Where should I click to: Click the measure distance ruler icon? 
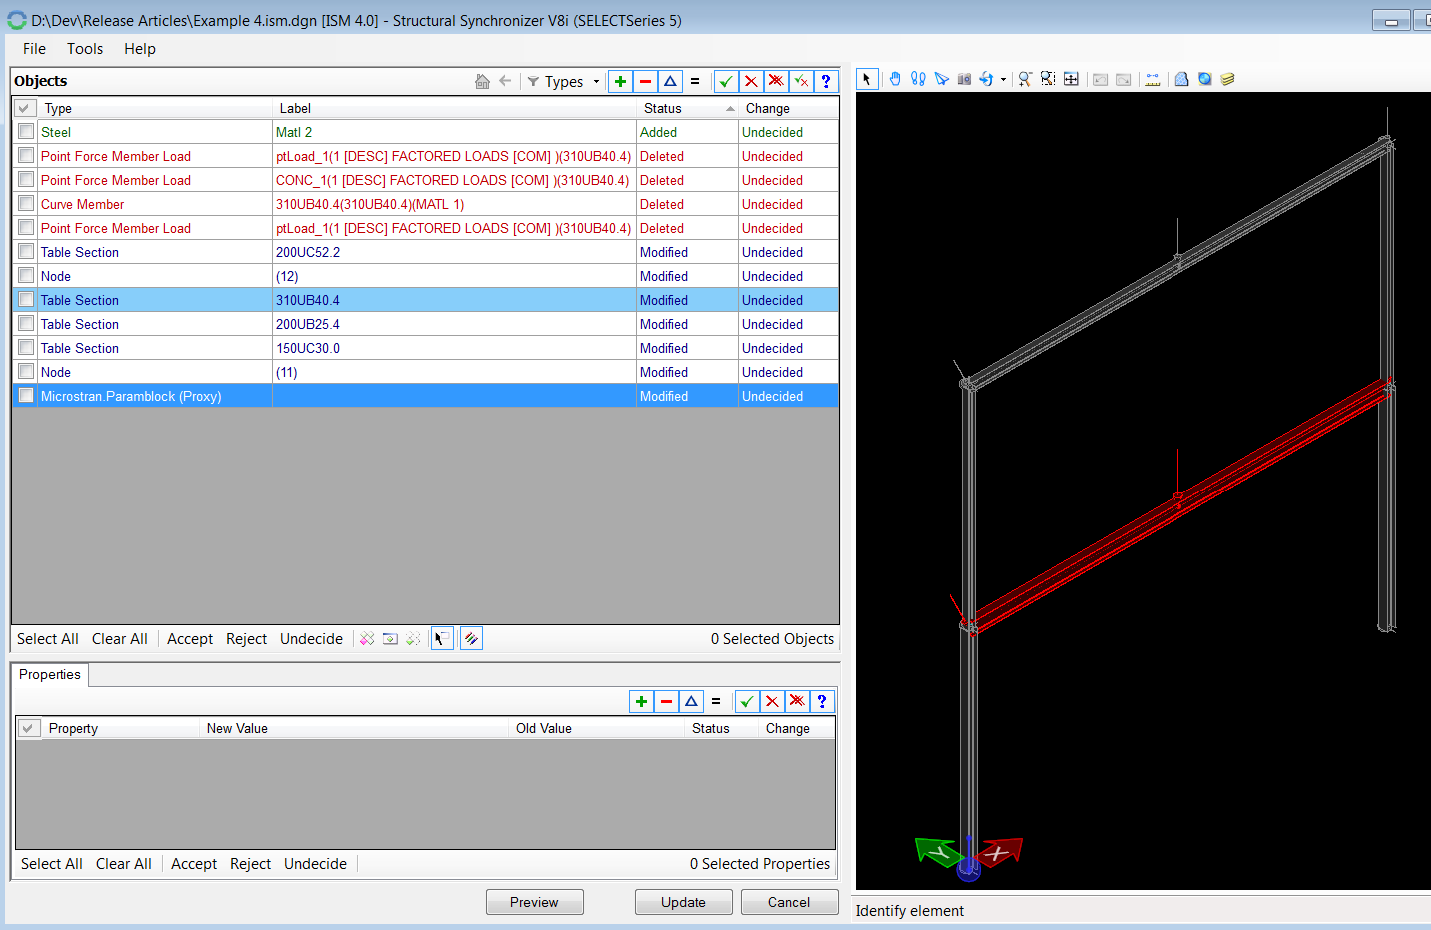(x=1153, y=79)
